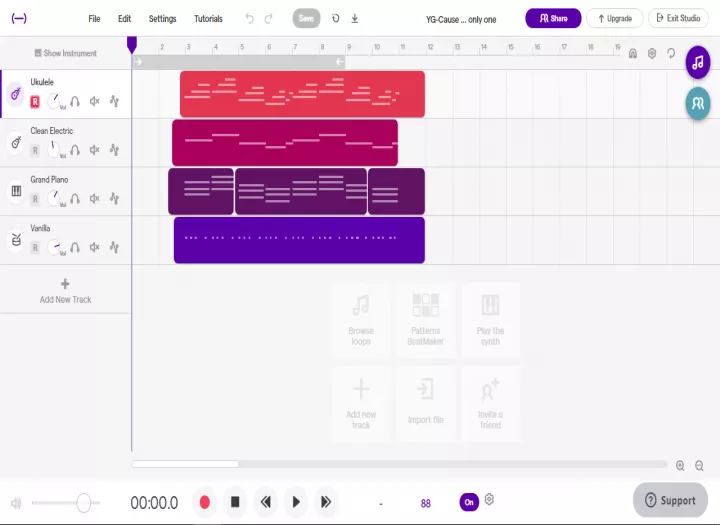This screenshot has width=720, height=525.
Task: Select the Clean Electric guitar icon
Action: coord(16,143)
